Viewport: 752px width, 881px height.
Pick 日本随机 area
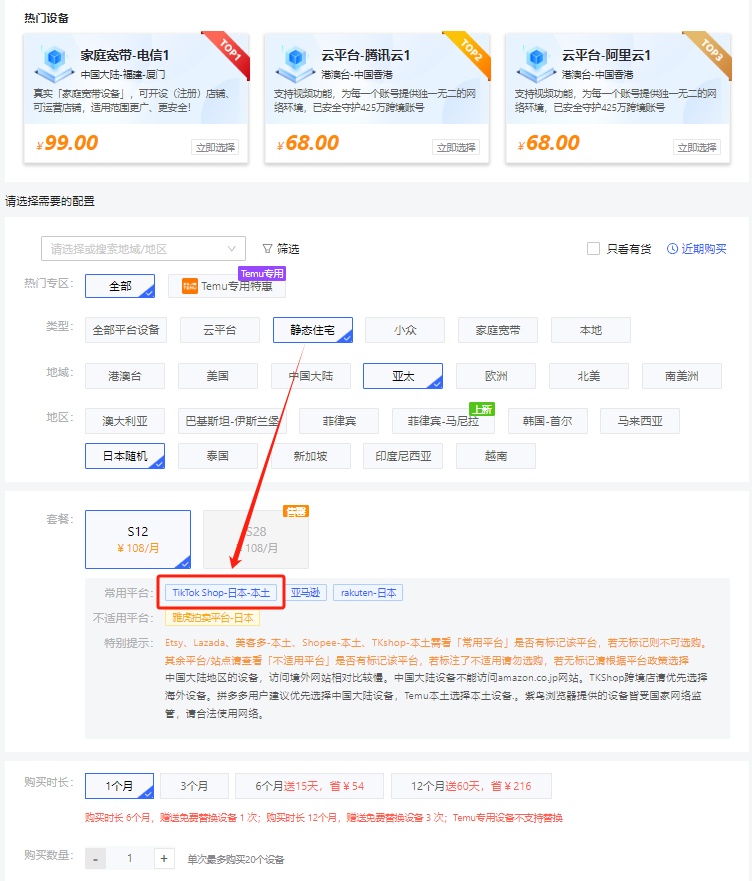pyautogui.click(x=125, y=456)
